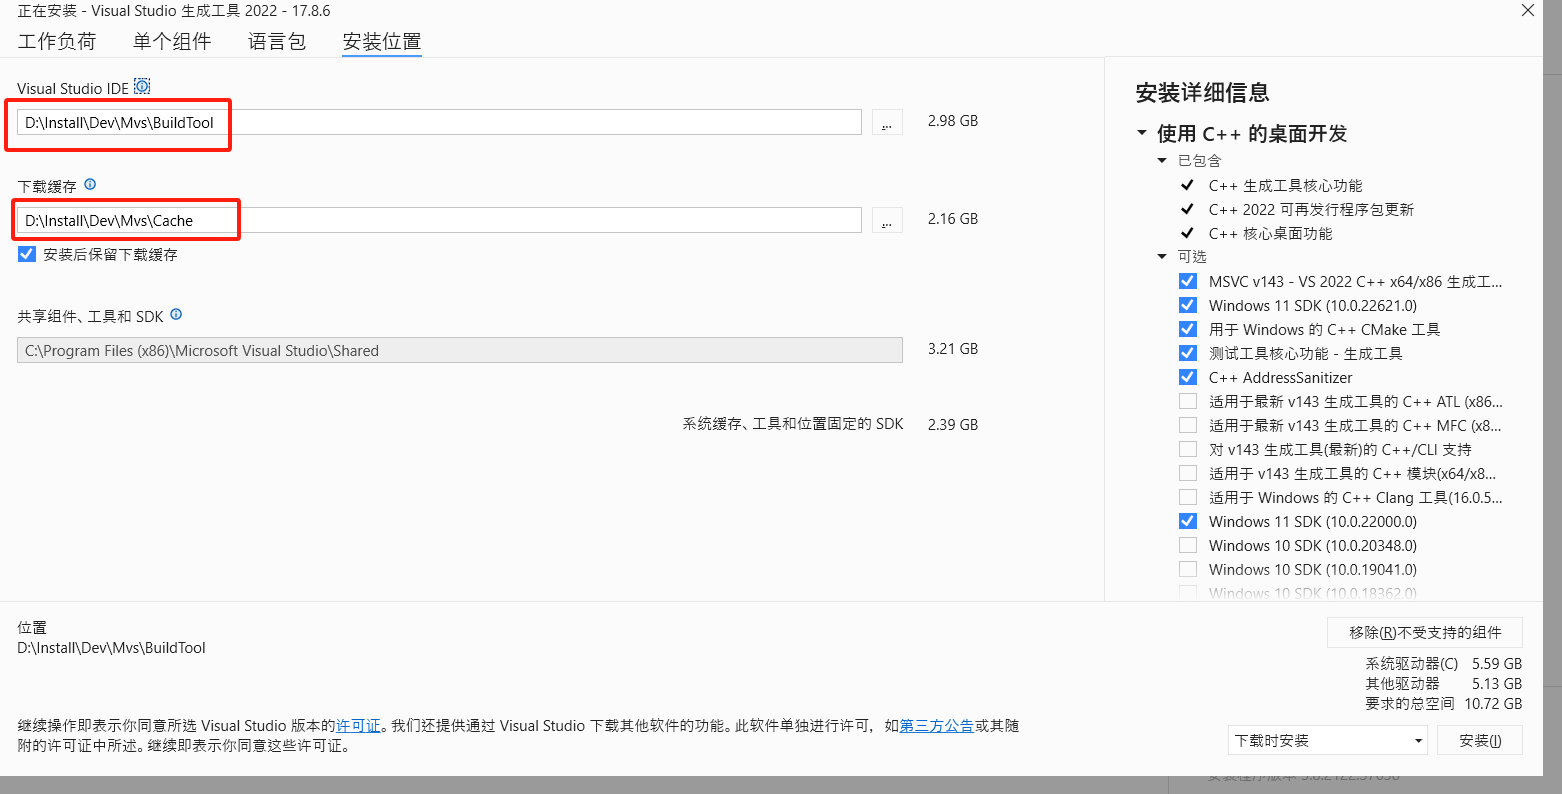
Task: Click the 安装详细信息 heading
Action: click(1203, 93)
